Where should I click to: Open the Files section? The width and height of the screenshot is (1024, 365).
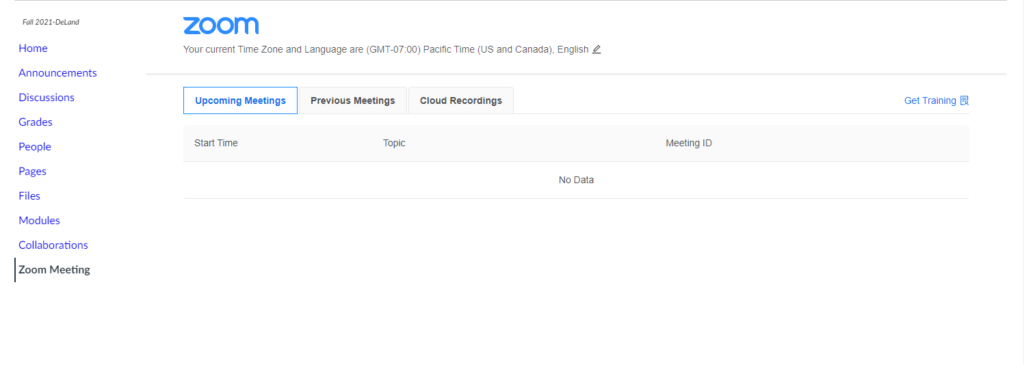(29, 196)
